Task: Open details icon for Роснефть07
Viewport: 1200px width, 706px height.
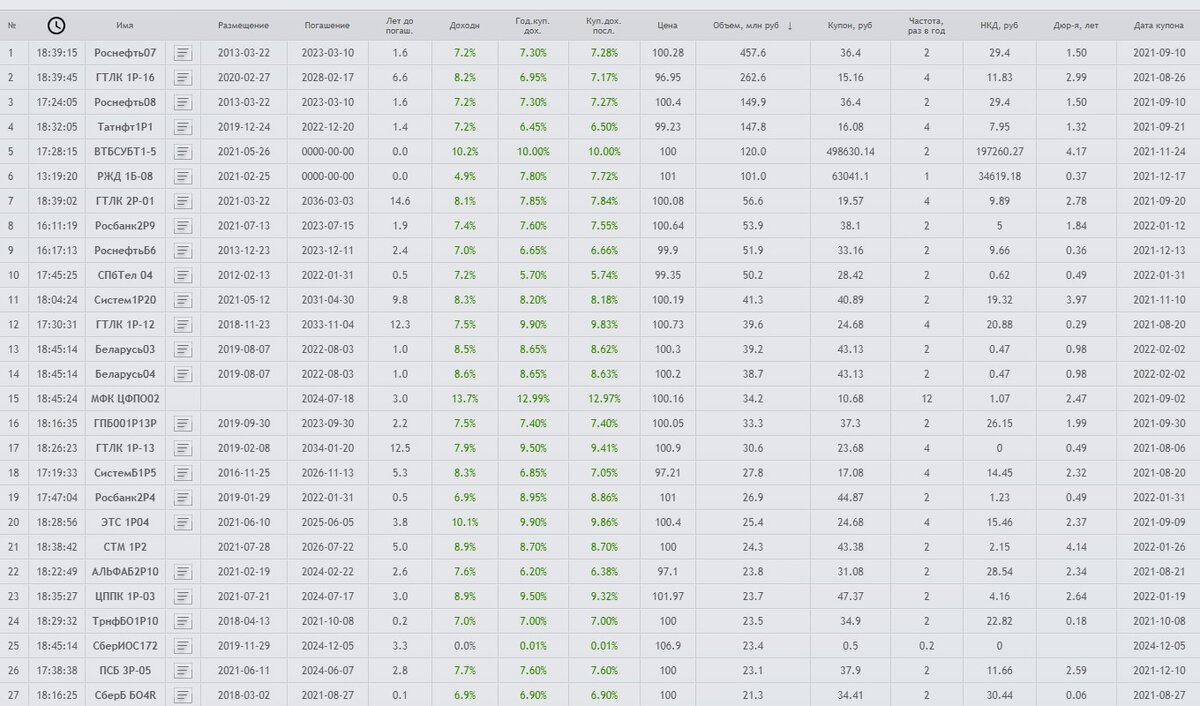Action: coord(183,53)
